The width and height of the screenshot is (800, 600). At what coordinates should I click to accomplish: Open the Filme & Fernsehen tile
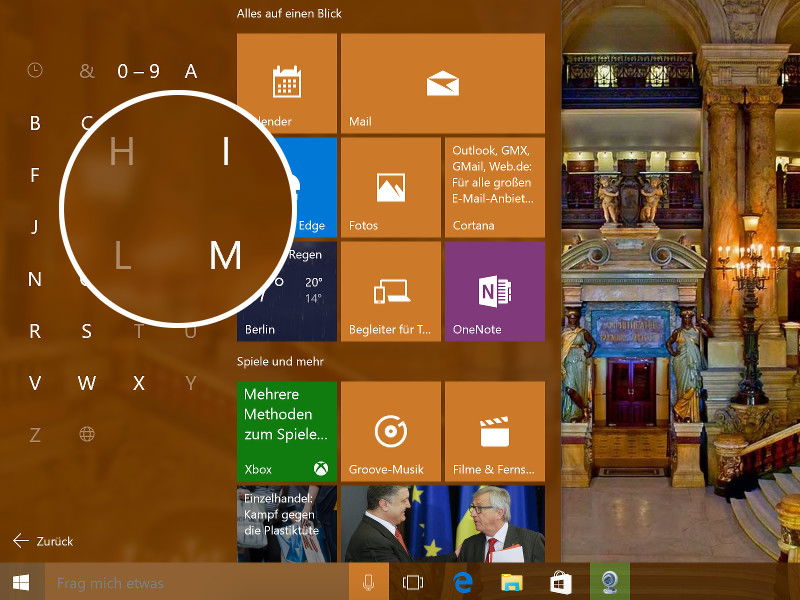pyautogui.click(x=494, y=432)
